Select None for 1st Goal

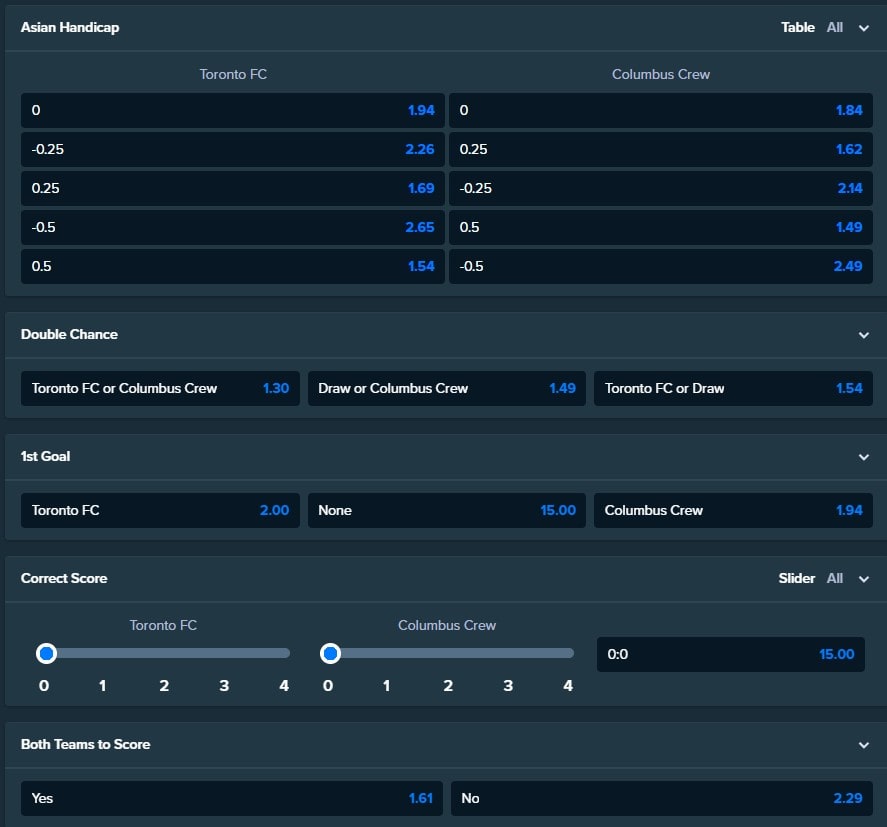[446, 510]
